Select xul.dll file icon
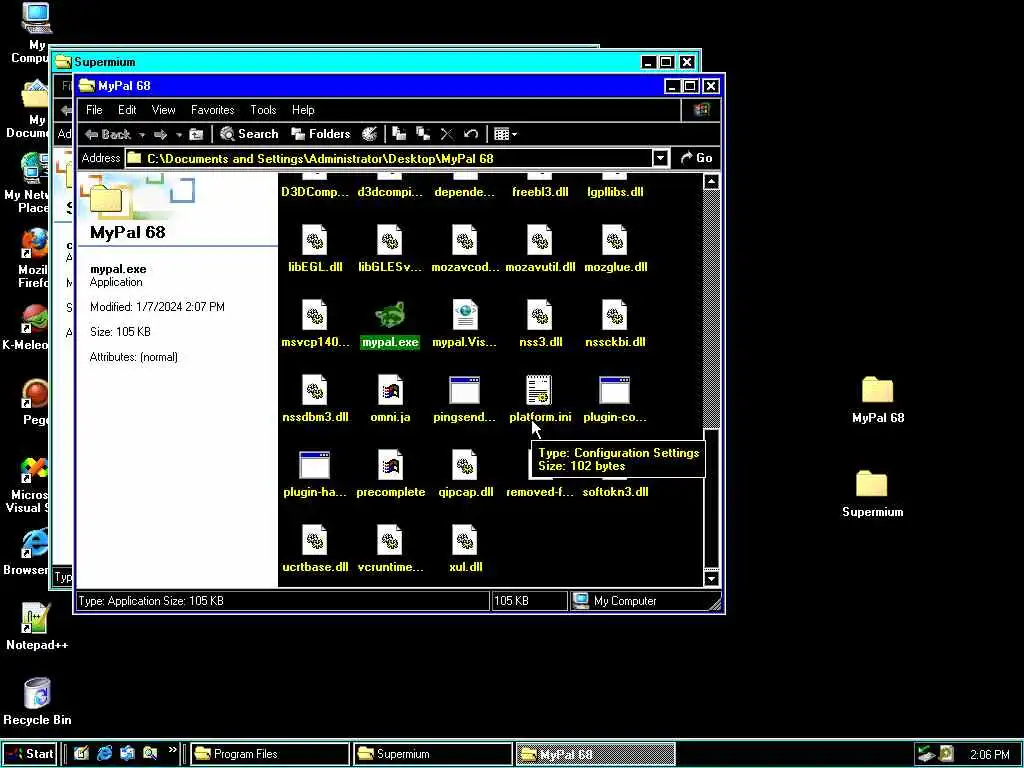 point(465,541)
